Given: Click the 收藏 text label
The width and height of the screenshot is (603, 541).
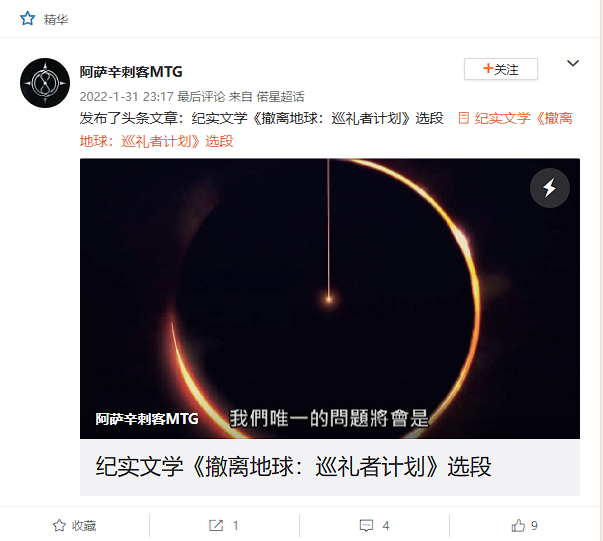Looking at the screenshot, I should pos(84,526).
